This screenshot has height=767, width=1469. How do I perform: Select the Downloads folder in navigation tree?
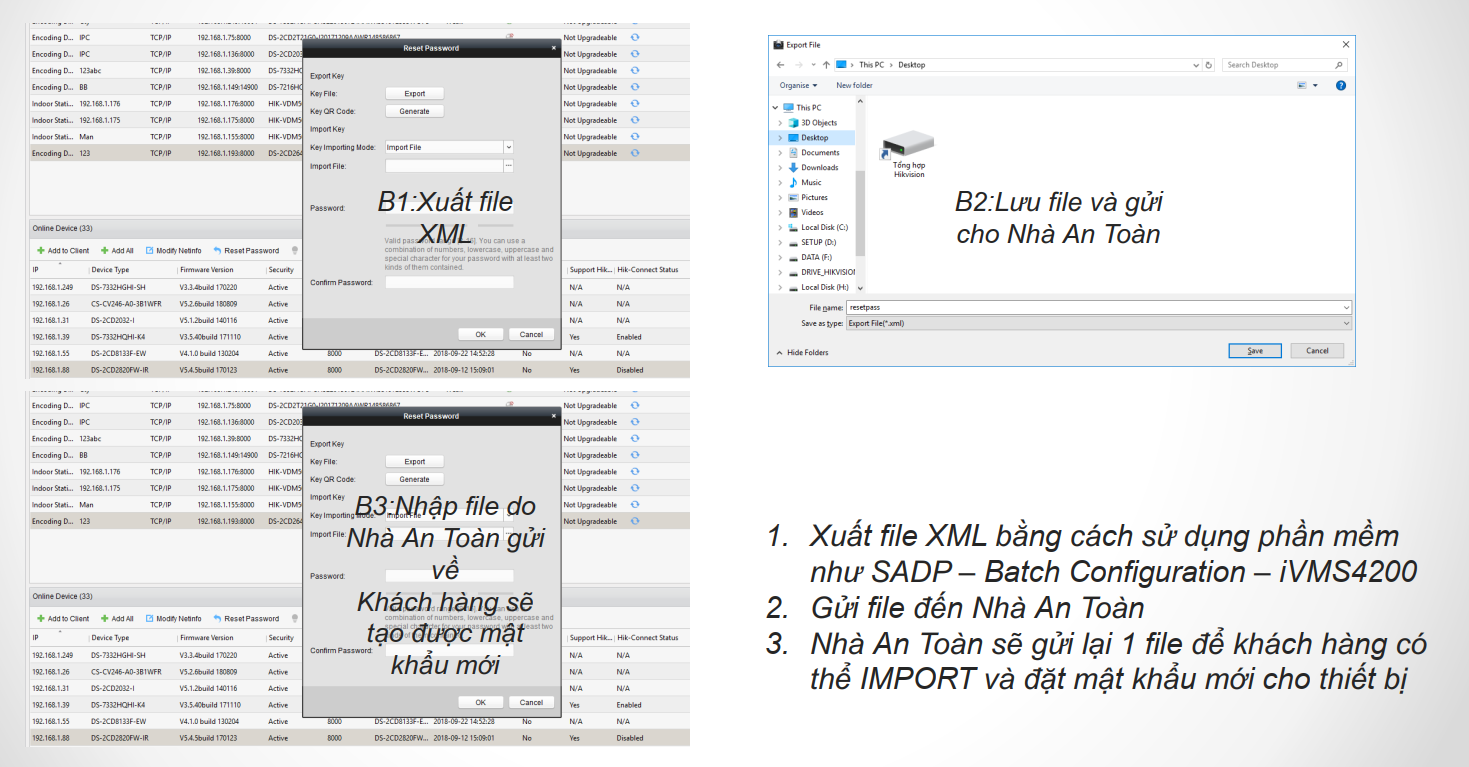click(813, 168)
